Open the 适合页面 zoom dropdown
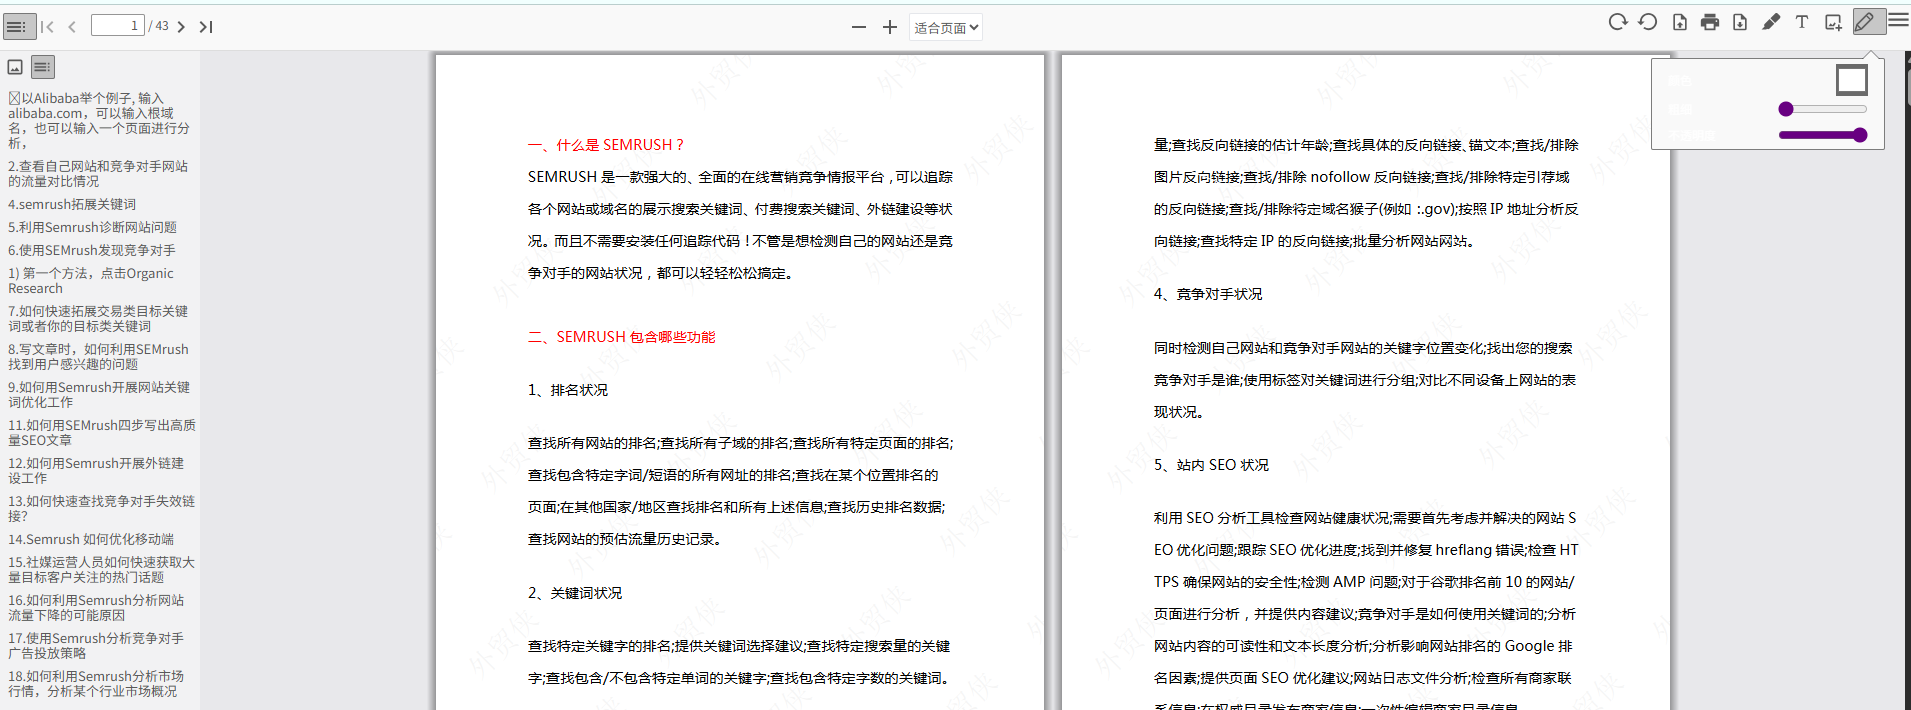This screenshot has width=1911, height=710. point(946,27)
